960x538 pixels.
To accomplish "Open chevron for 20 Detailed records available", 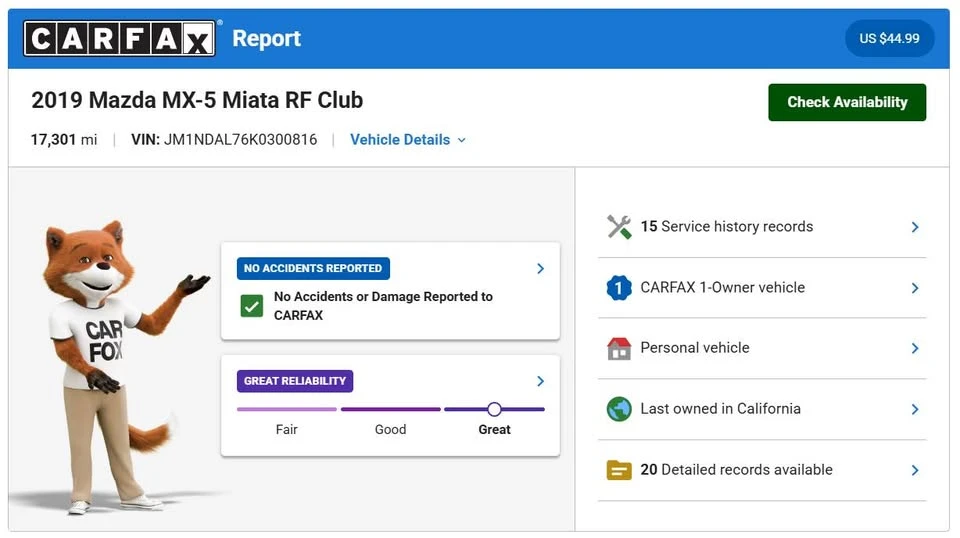I will (x=915, y=470).
